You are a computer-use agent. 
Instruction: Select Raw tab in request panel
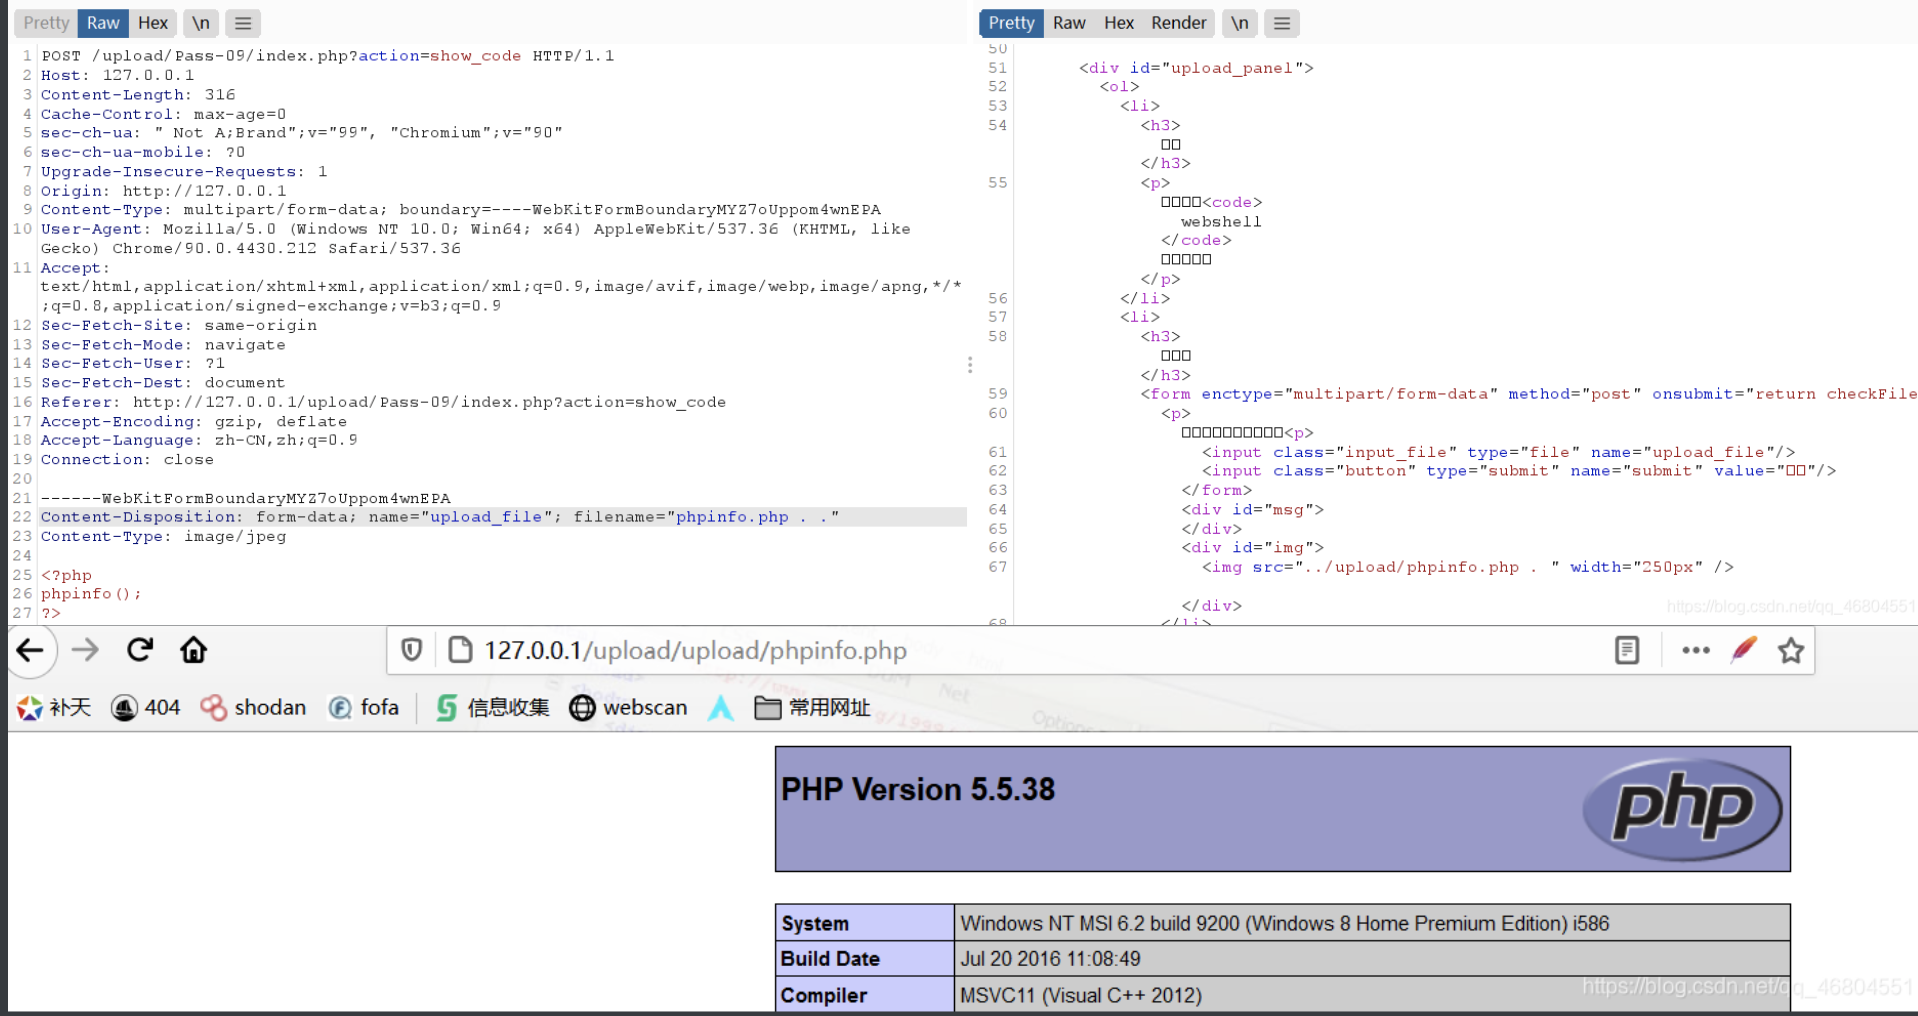(x=103, y=23)
